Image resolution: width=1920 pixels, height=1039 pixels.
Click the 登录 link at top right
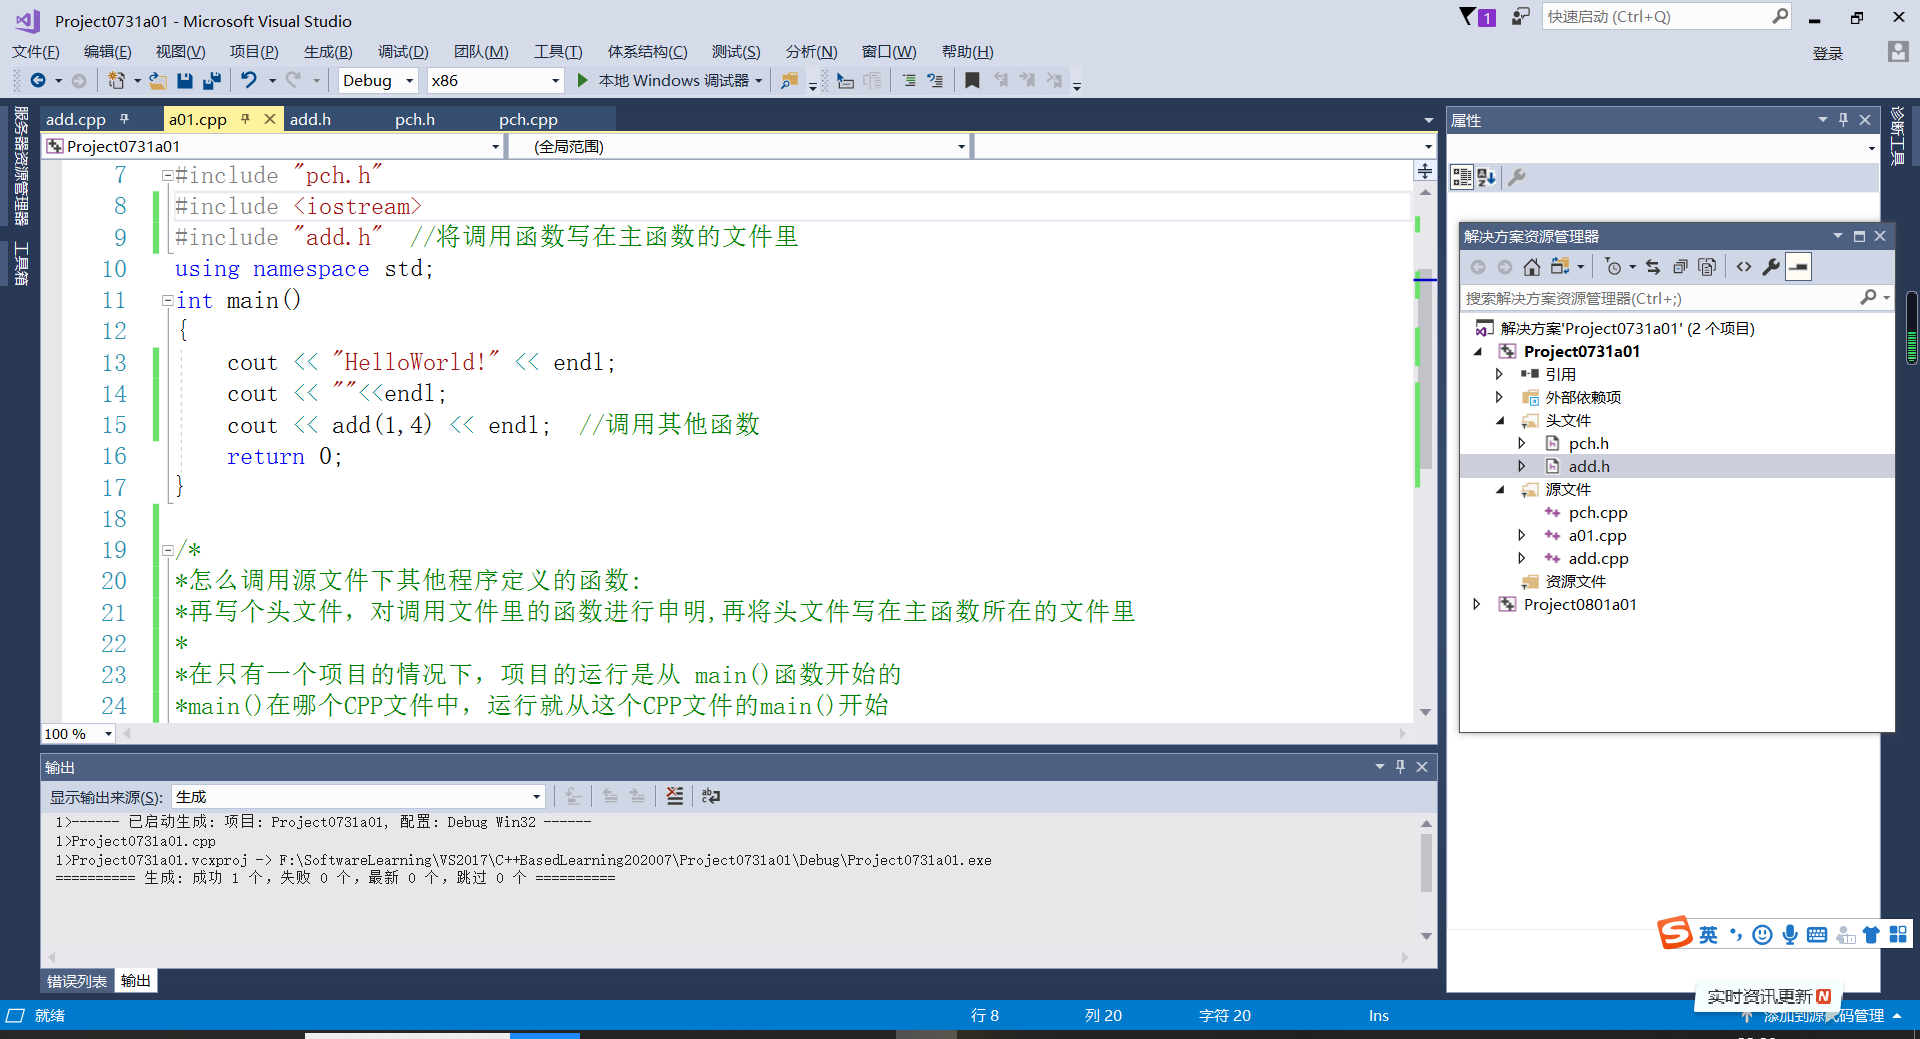(x=1827, y=53)
